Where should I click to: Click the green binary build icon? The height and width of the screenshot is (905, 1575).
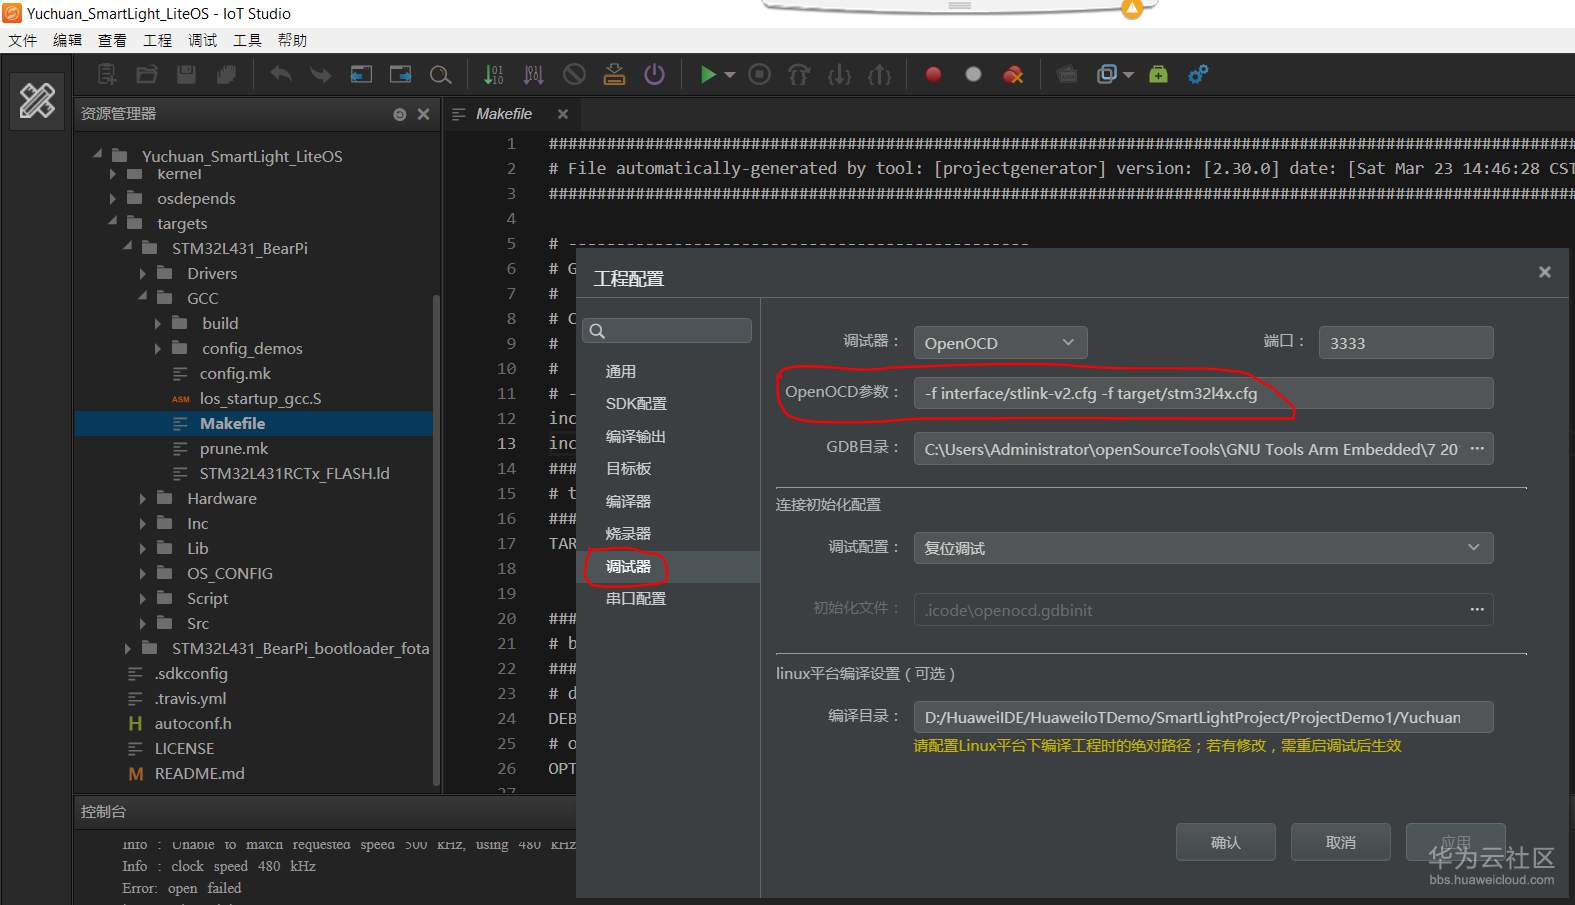coord(494,74)
